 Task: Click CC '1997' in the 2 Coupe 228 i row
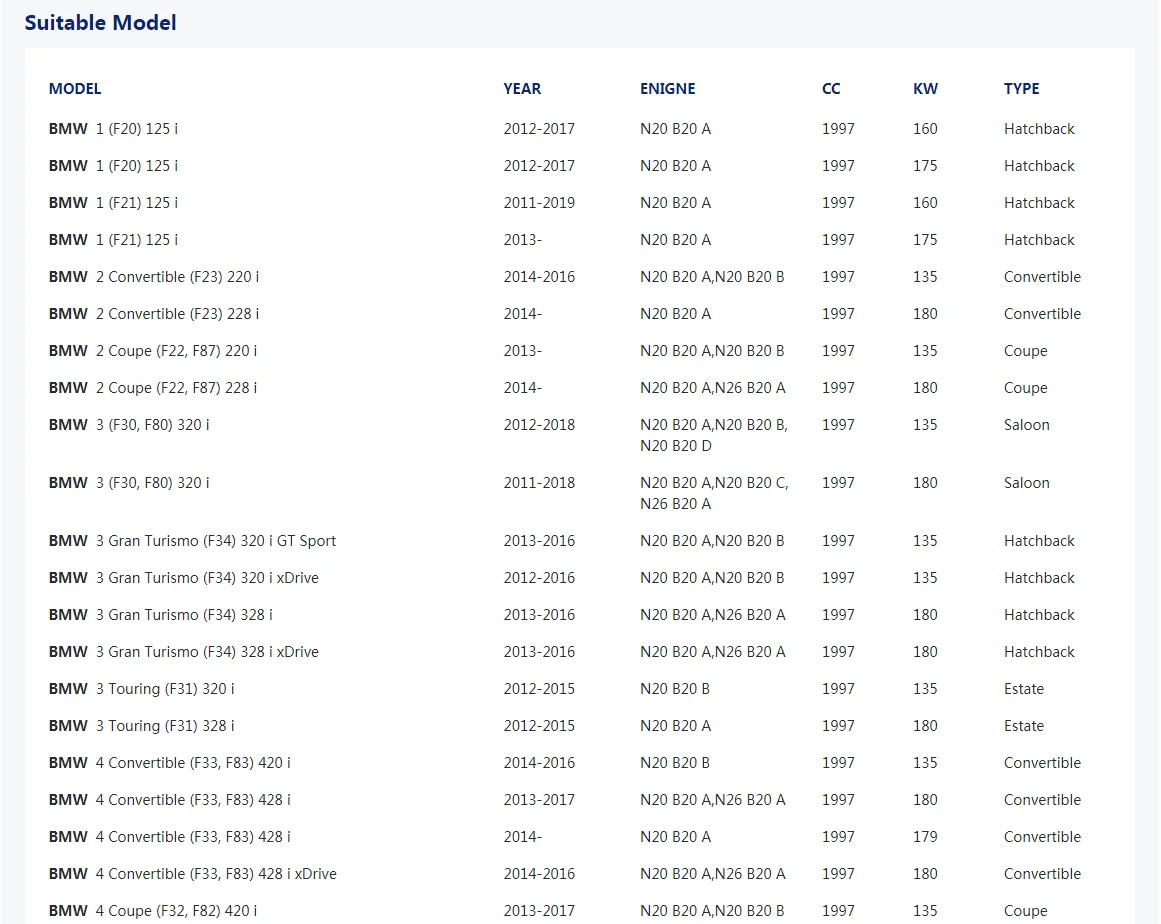pos(838,388)
